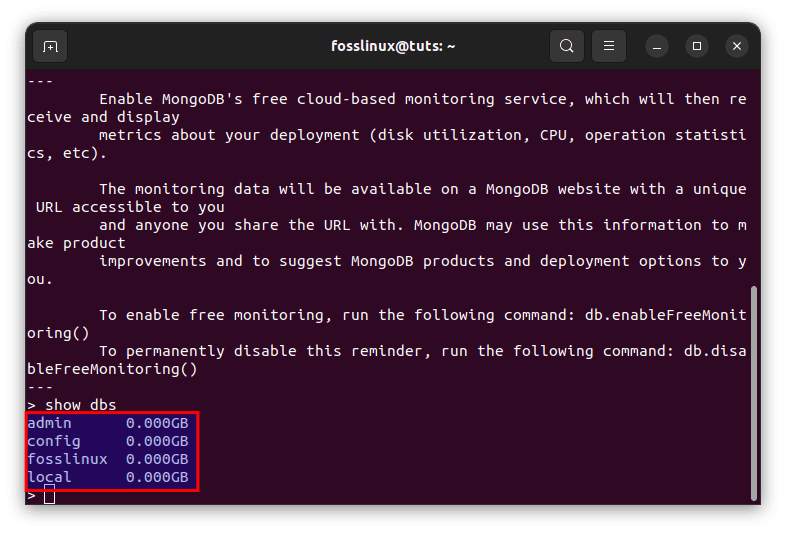The height and width of the screenshot is (533, 786).
Task: Click the 'improvements and to suggest' line
Action: pyautogui.click(x=220, y=261)
